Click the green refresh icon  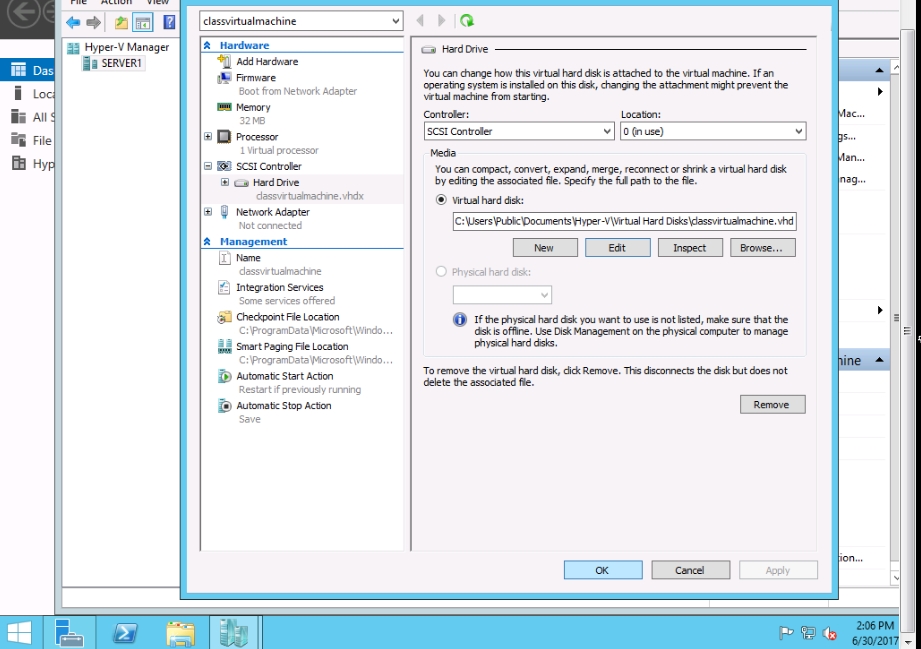[x=466, y=21]
